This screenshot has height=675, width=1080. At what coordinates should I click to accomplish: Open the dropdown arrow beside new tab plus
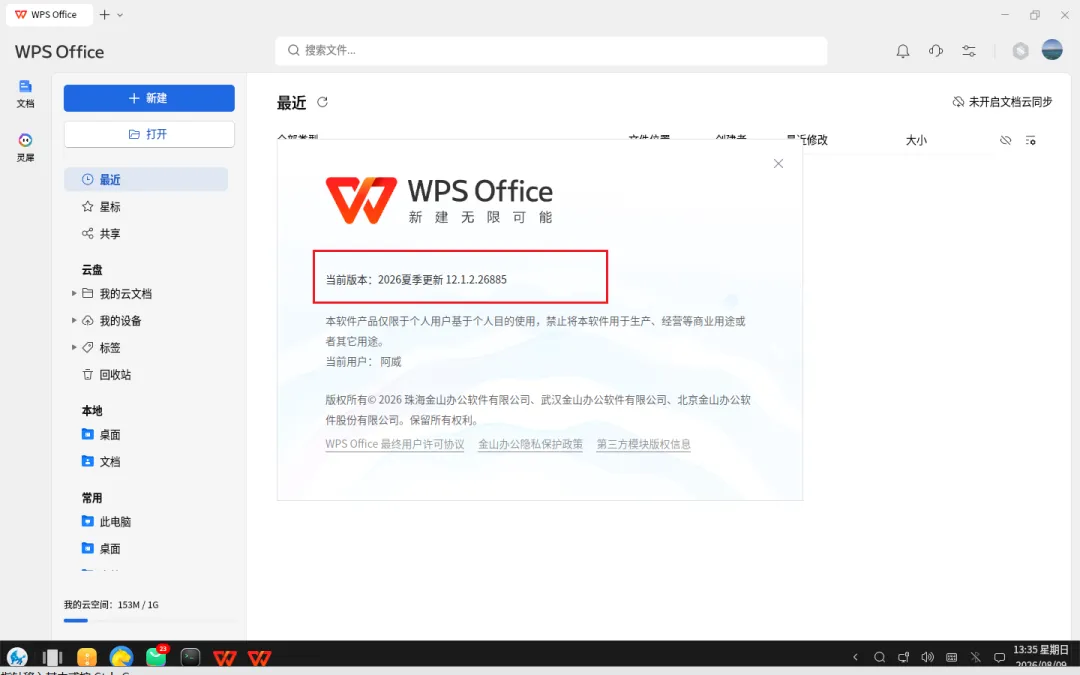tap(120, 14)
